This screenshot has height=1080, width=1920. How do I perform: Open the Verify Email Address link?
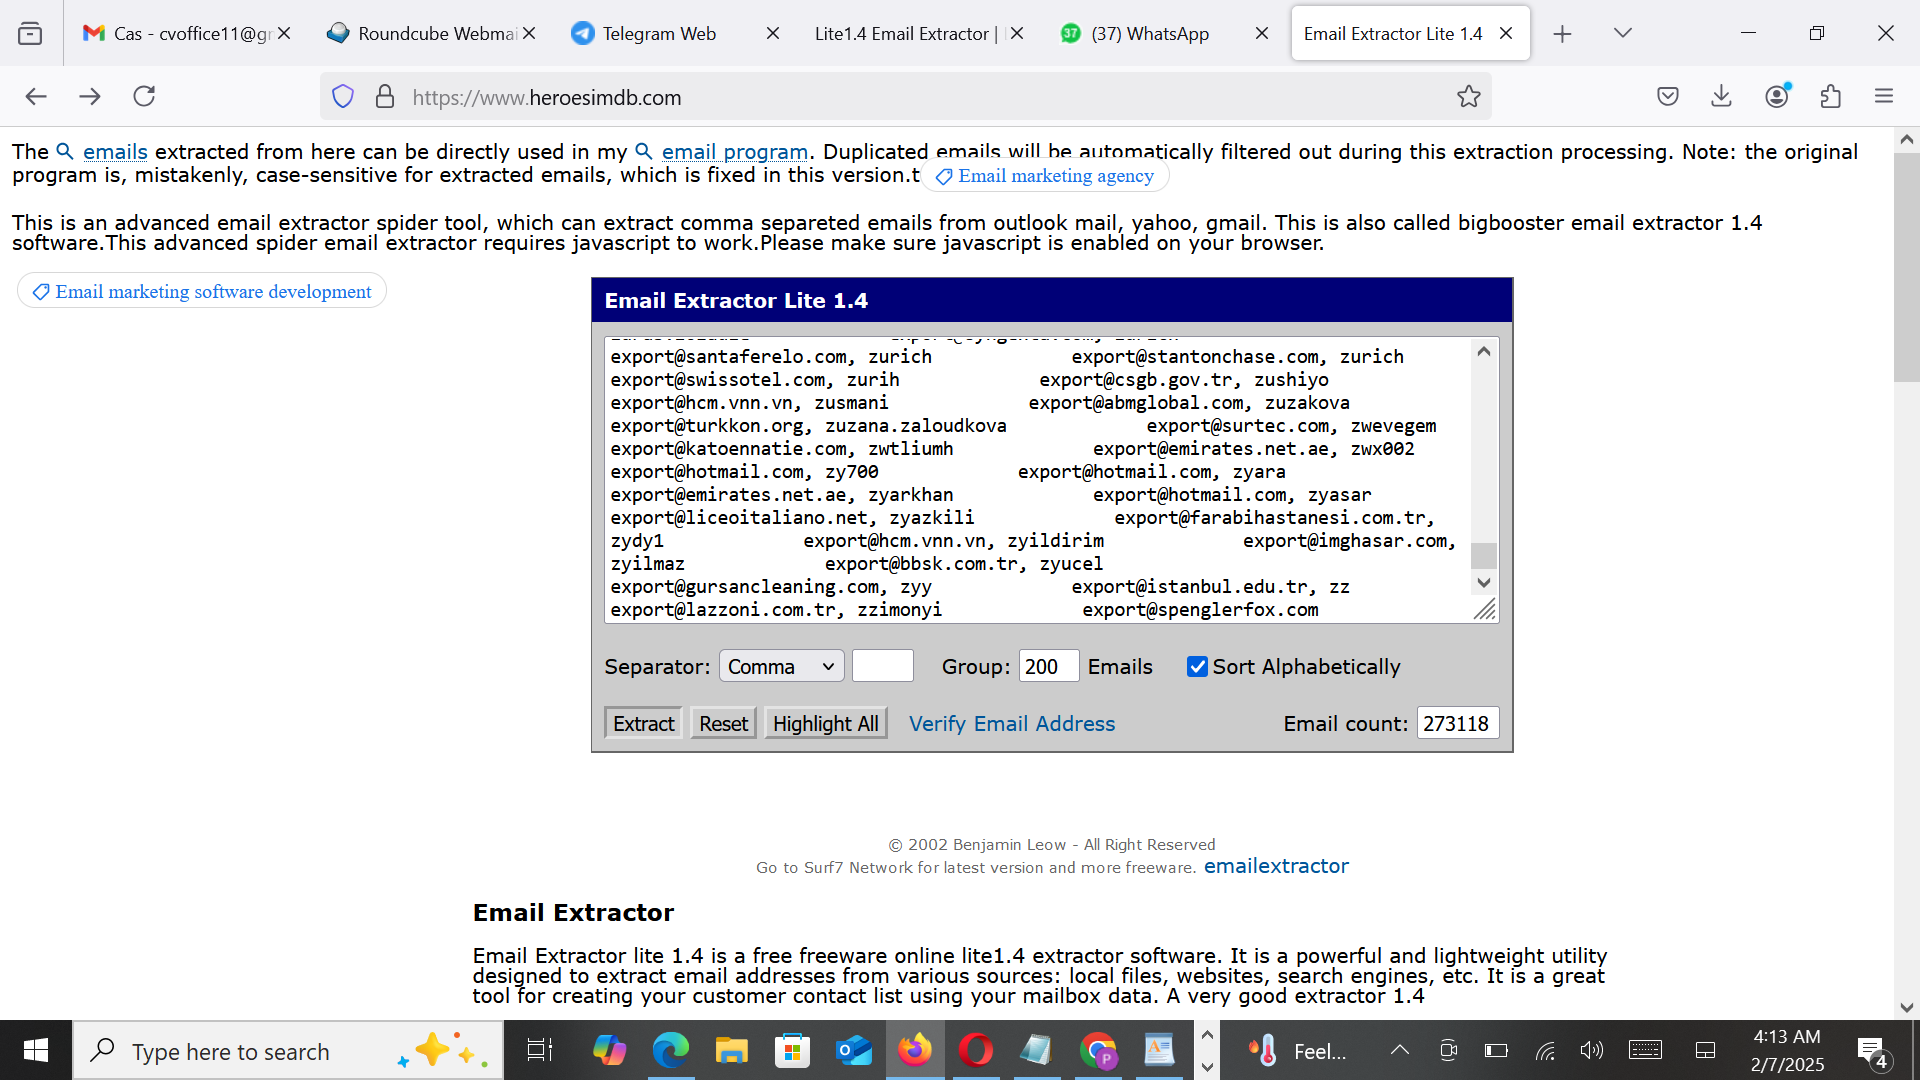pos(1012,723)
